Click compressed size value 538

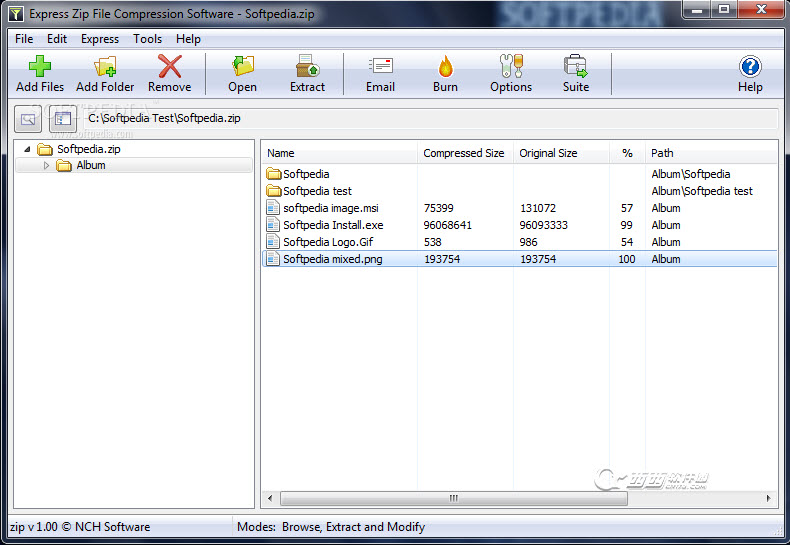(x=432, y=242)
